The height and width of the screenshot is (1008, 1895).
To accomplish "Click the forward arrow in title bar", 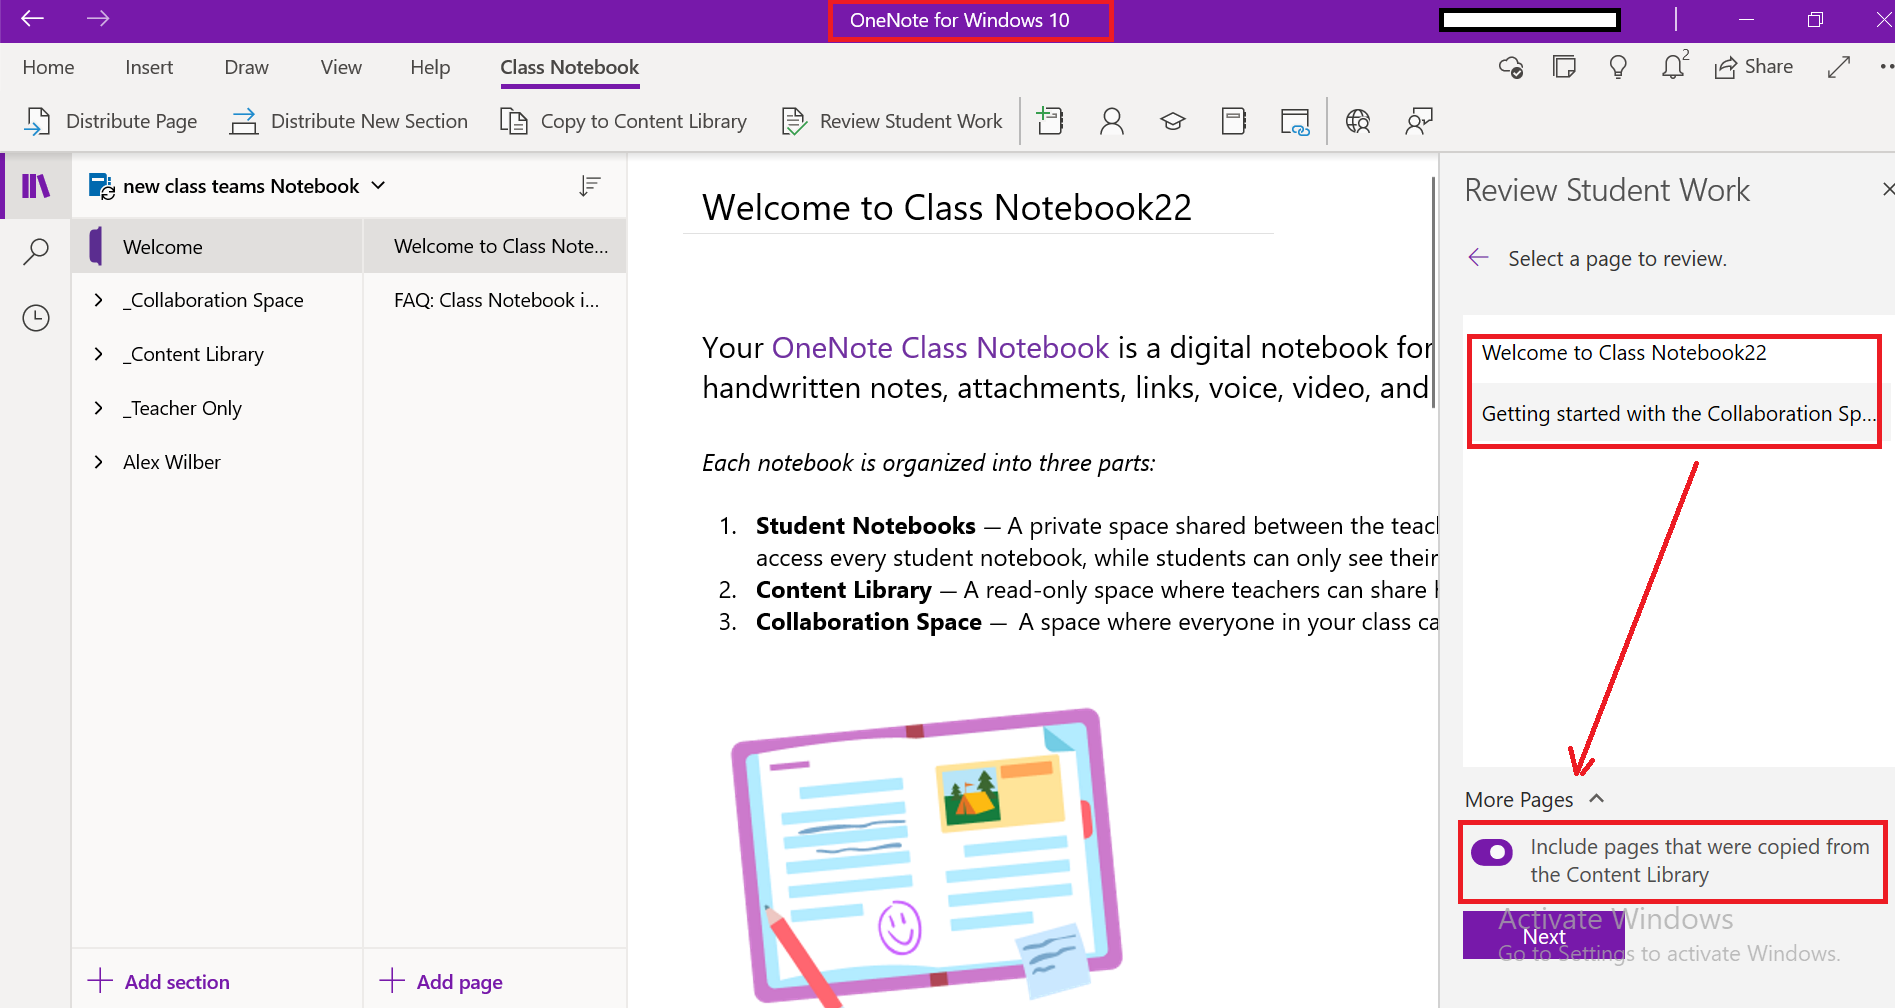I will coord(98,19).
